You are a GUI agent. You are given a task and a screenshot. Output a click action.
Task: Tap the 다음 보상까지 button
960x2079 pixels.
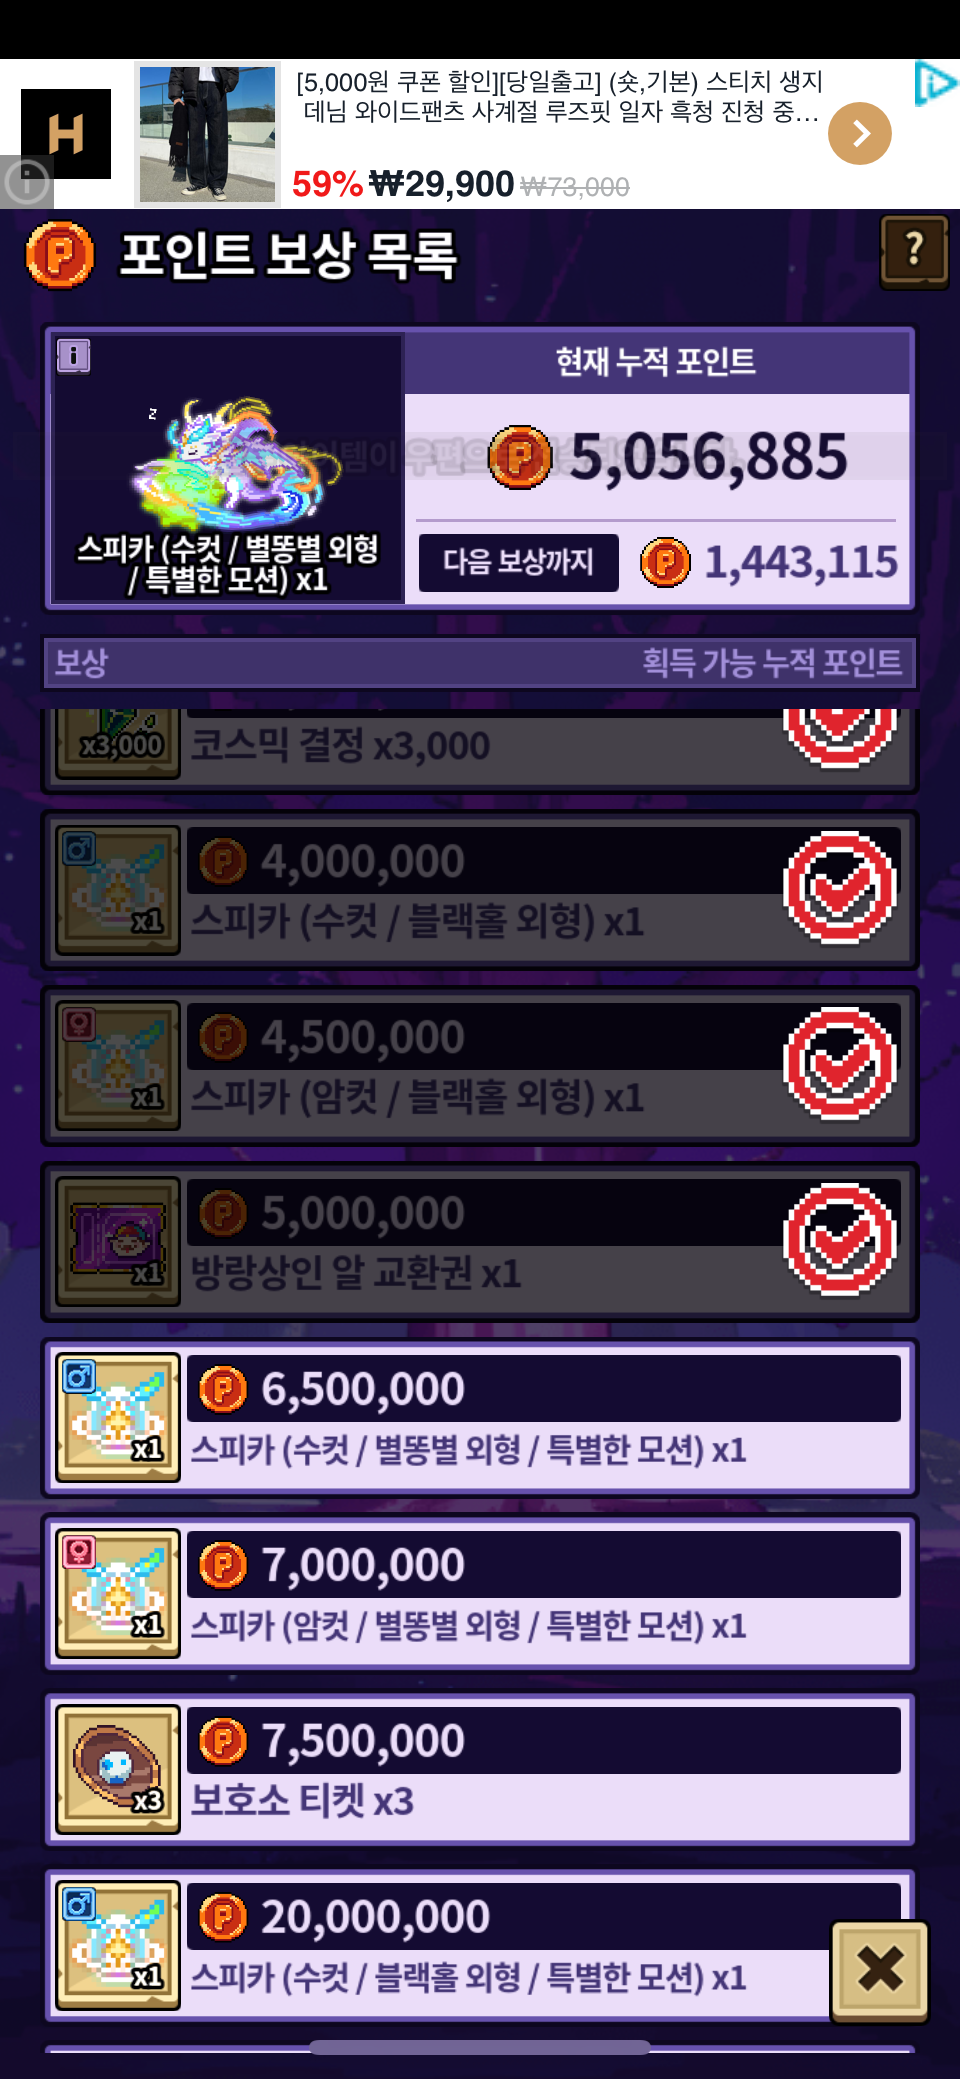click(x=518, y=562)
